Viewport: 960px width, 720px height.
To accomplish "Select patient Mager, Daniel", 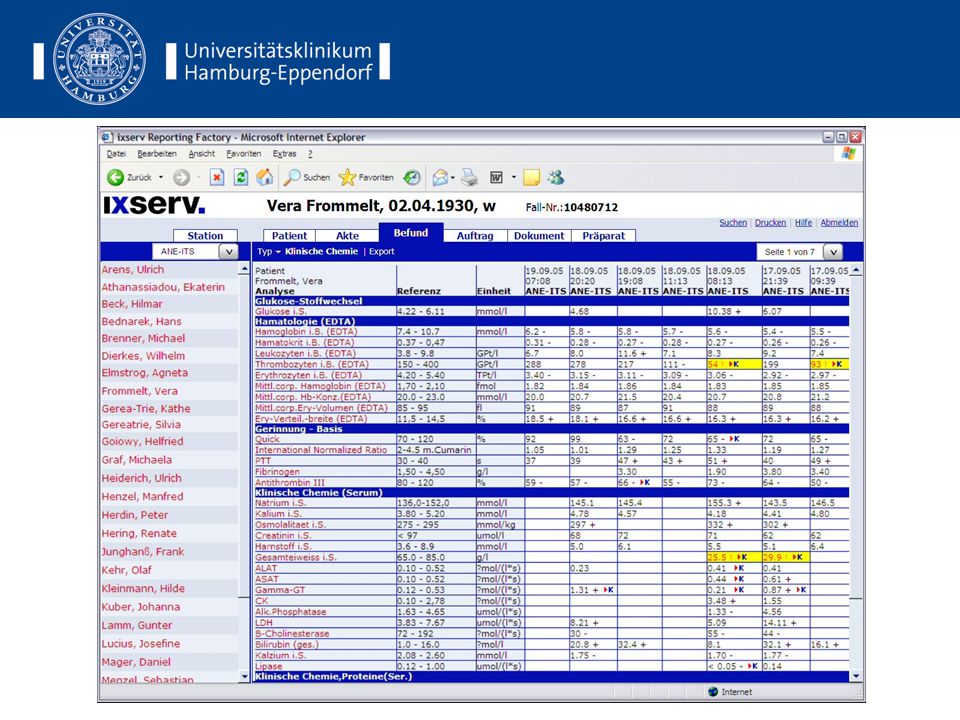I will pos(136,662).
